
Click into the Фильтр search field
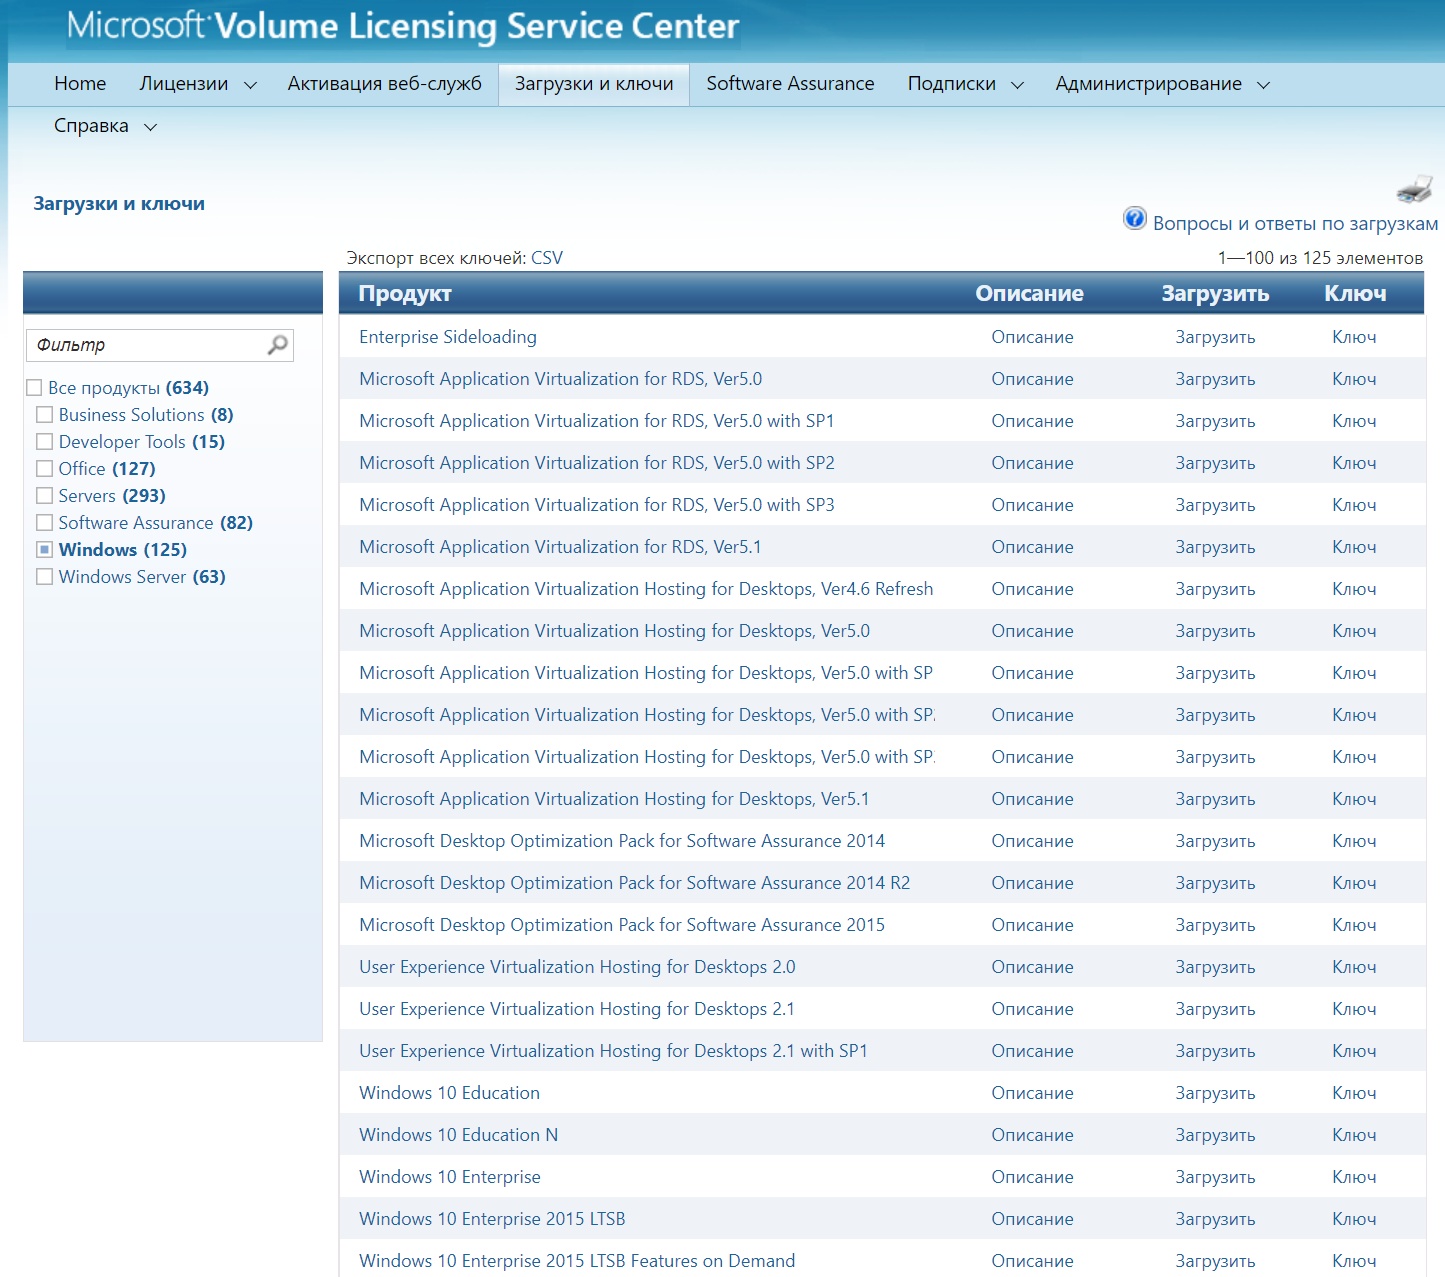[145, 345]
